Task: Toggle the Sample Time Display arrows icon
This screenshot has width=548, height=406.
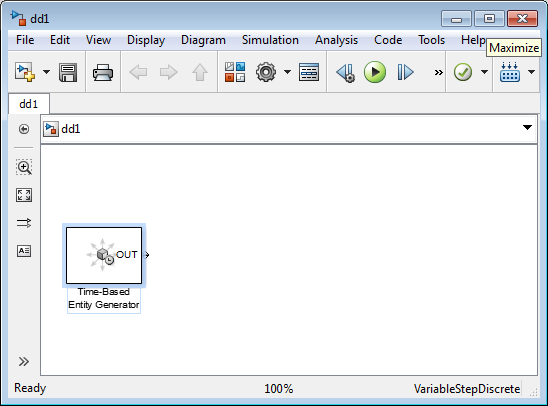Action: point(24,223)
